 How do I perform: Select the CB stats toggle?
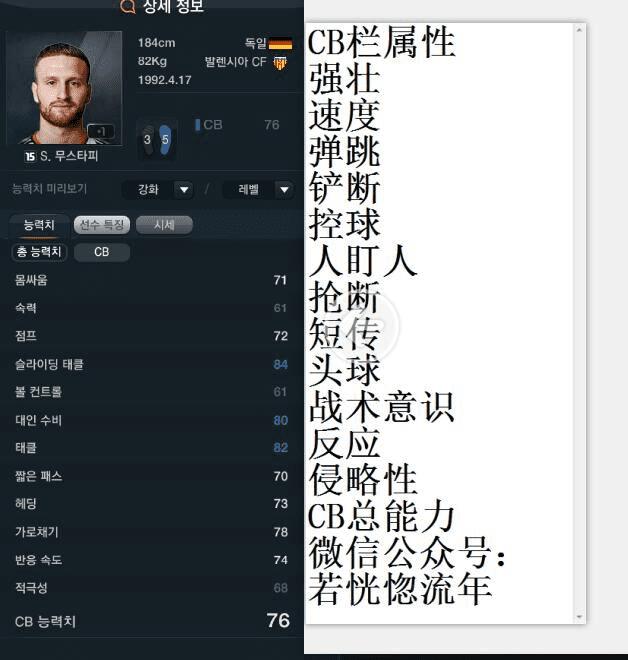102,252
